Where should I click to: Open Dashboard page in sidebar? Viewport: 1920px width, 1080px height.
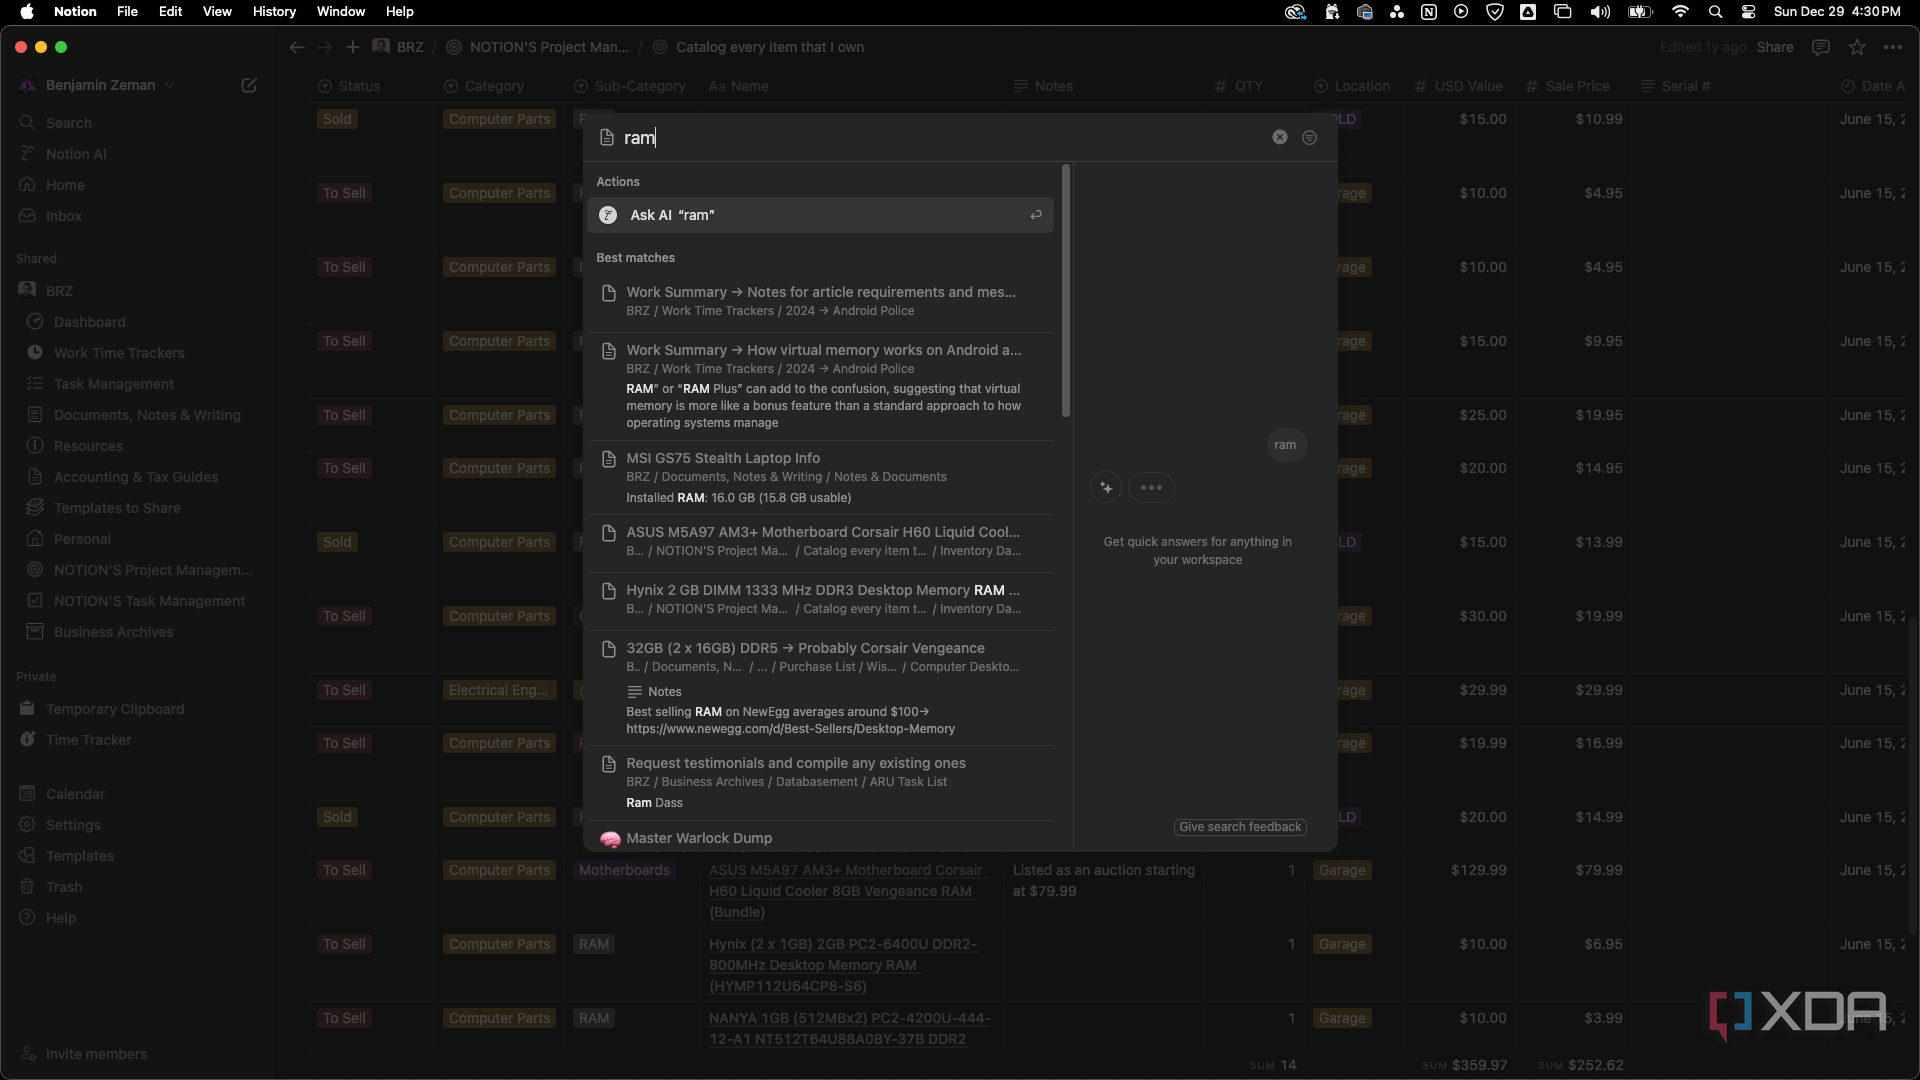(90, 322)
